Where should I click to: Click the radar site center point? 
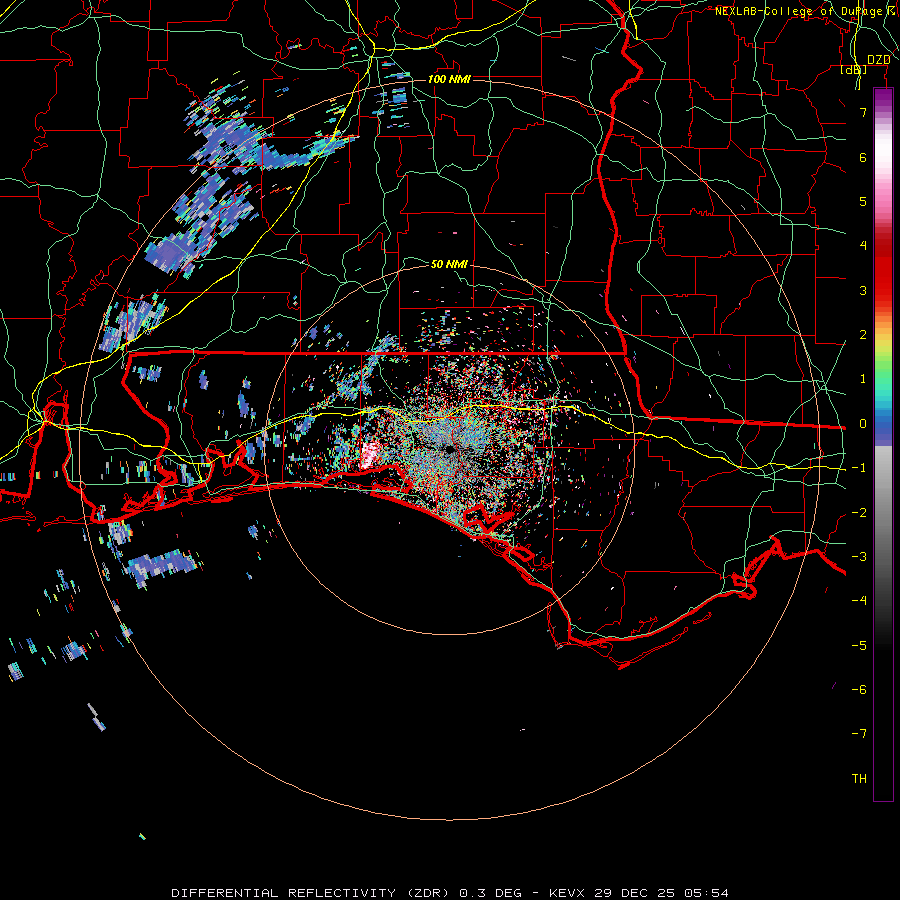(x=449, y=450)
